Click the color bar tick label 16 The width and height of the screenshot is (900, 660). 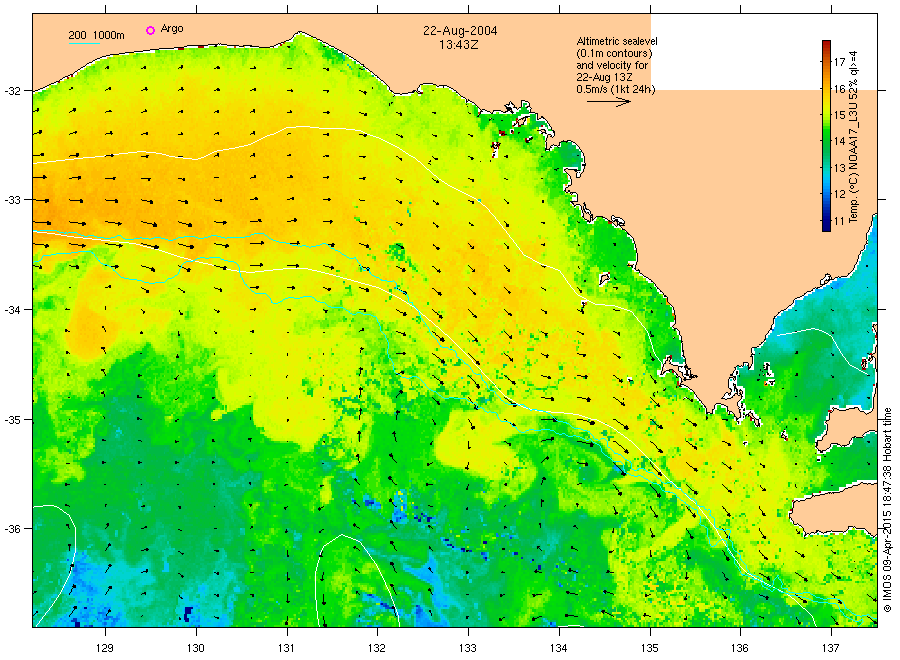[x=839, y=89]
